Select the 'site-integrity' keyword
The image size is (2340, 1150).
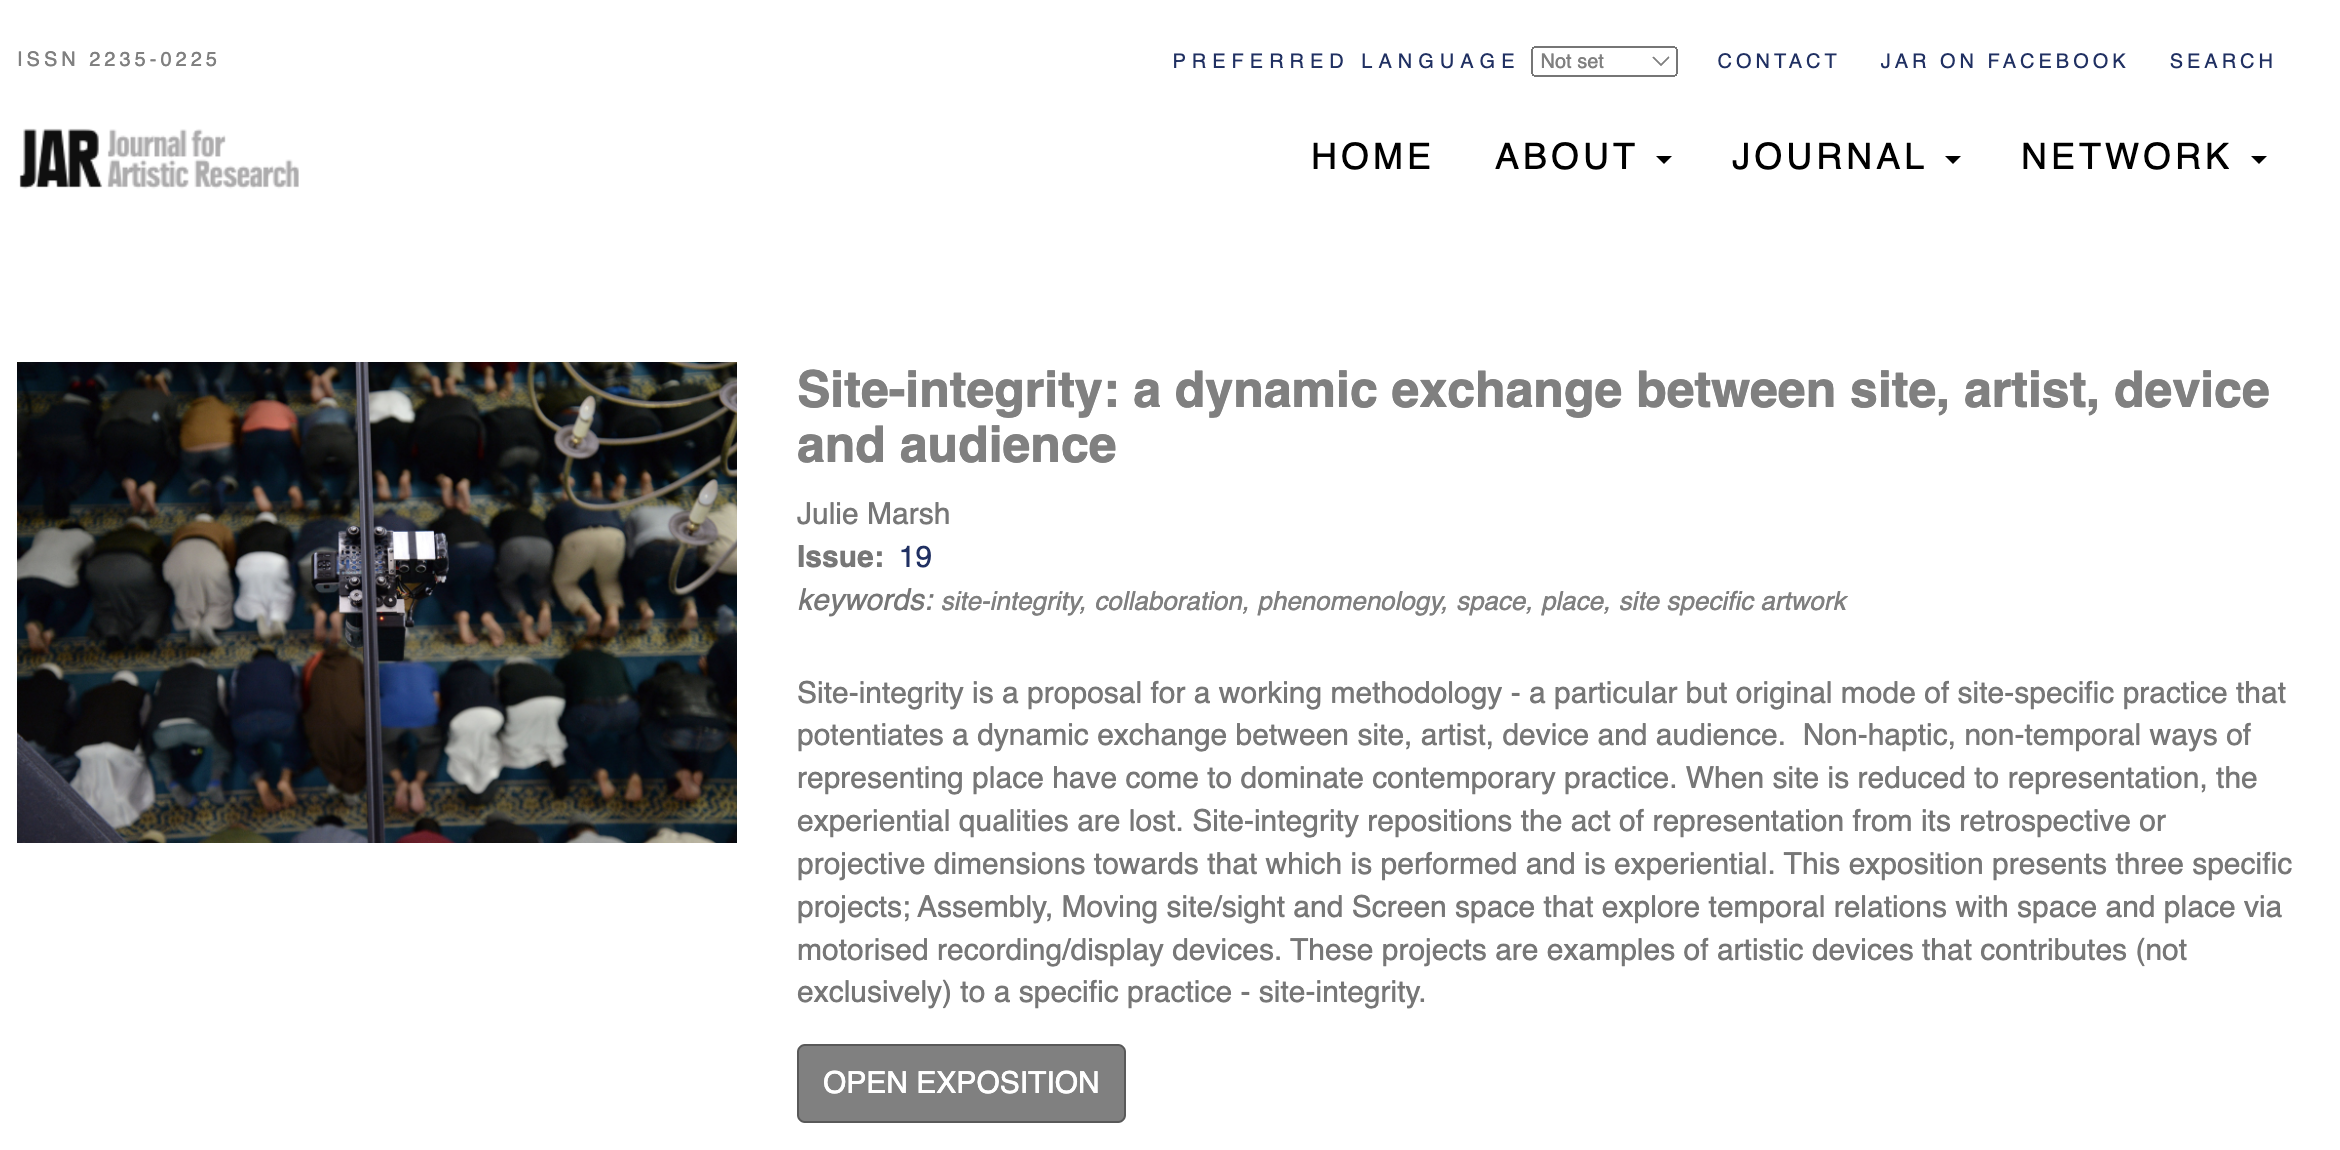click(x=1012, y=602)
